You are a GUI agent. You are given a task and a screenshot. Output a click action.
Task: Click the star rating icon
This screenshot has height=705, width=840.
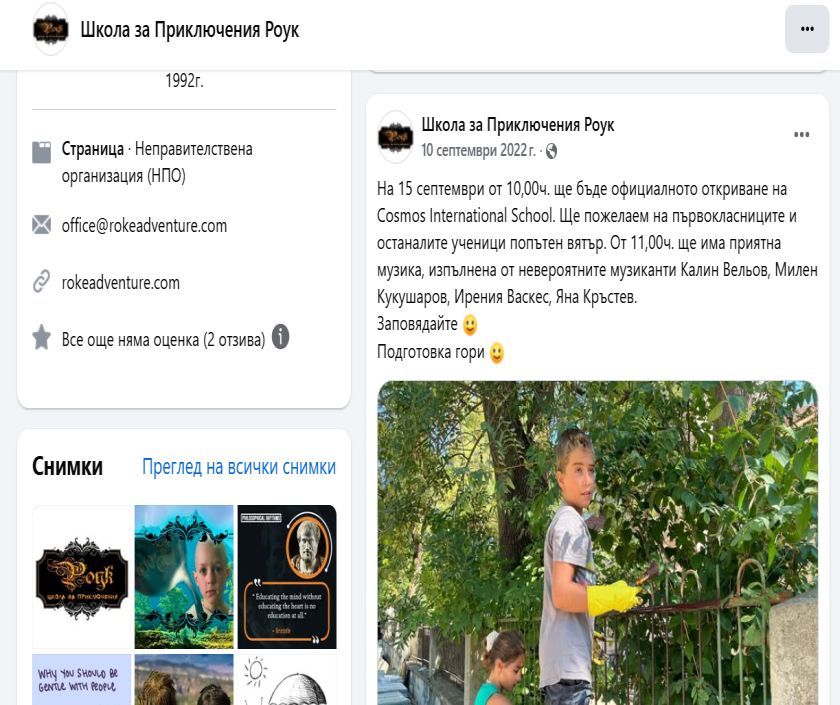coord(42,338)
